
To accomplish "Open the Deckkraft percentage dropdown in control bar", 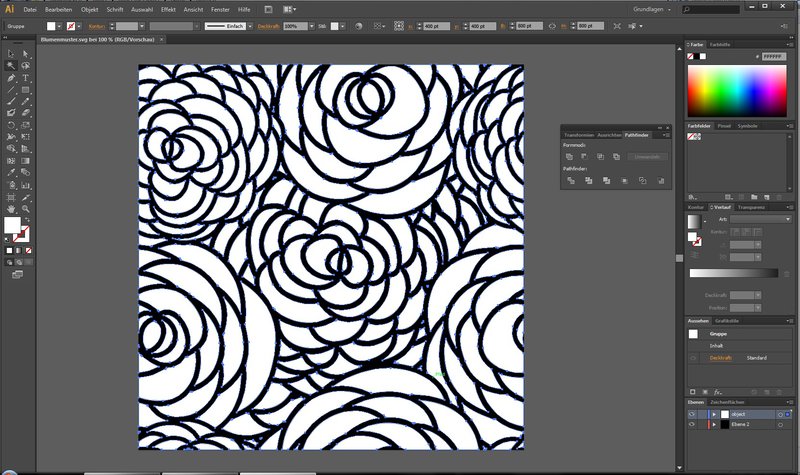I will [312, 26].
